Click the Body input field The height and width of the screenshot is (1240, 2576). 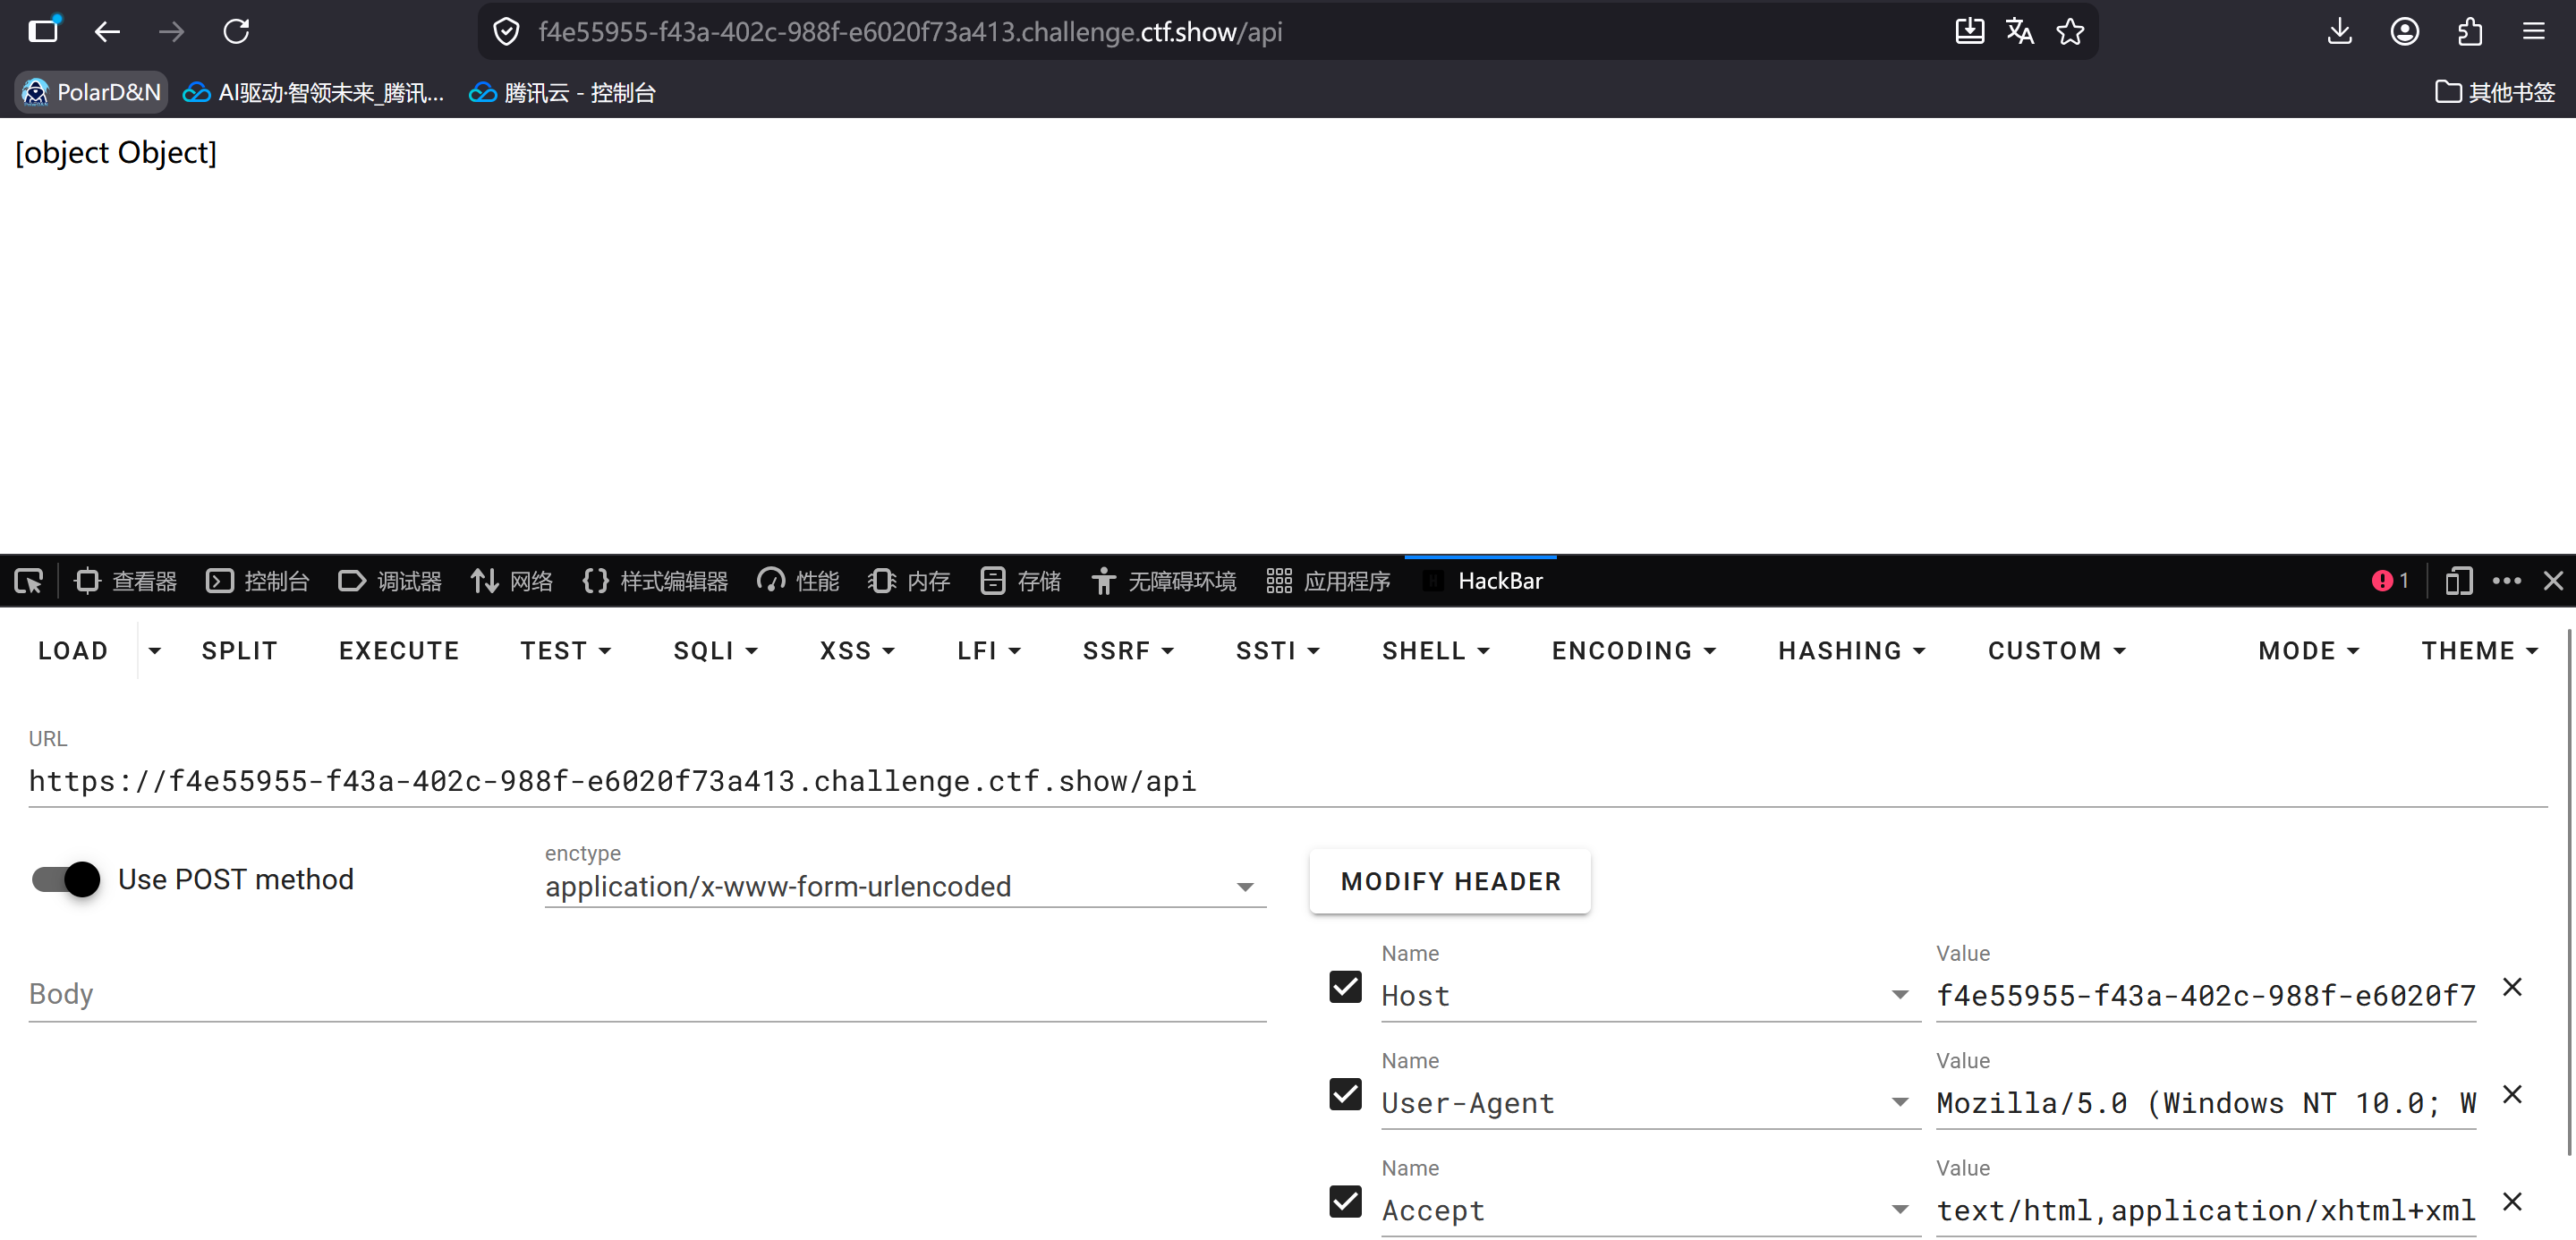647,994
